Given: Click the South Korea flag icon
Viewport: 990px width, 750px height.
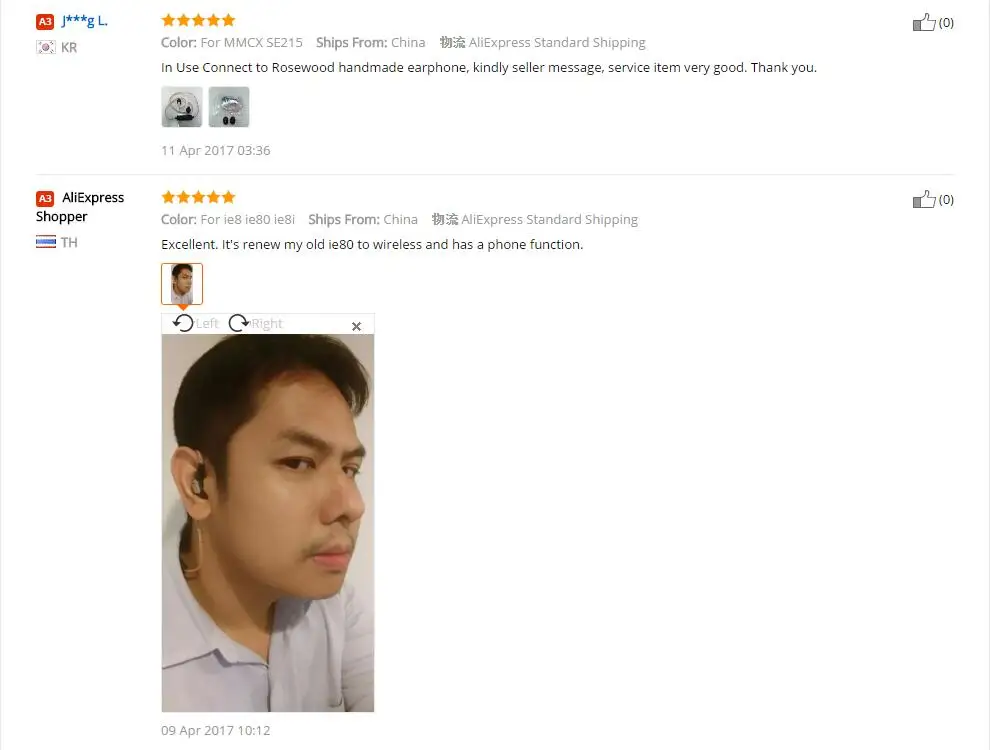Looking at the screenshot, I should pos(45,47).
